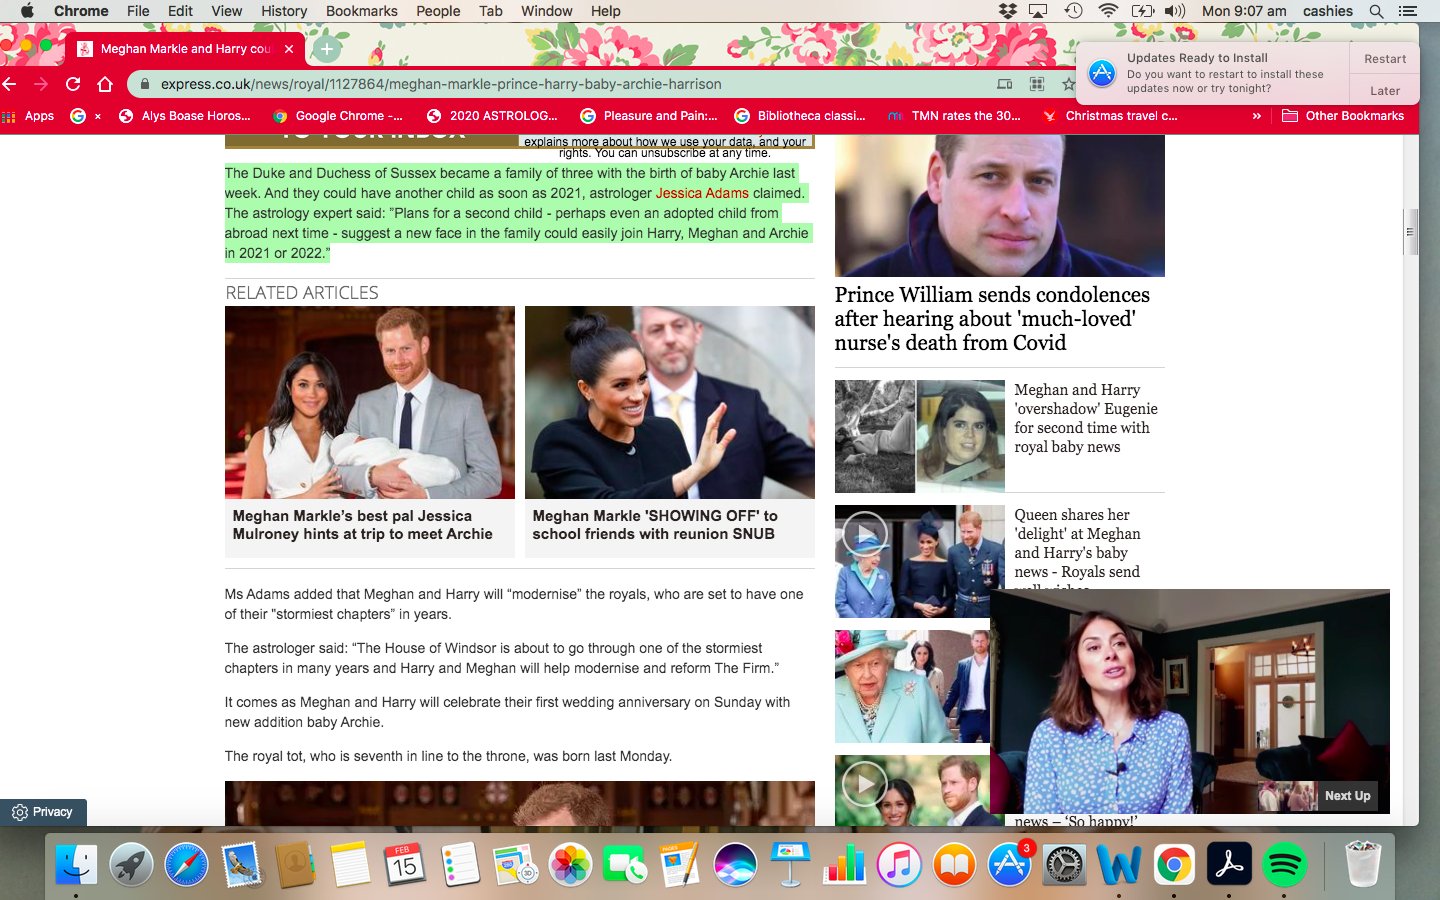
Task: Open Finder from the dock
Action: [x=76, y=865]
